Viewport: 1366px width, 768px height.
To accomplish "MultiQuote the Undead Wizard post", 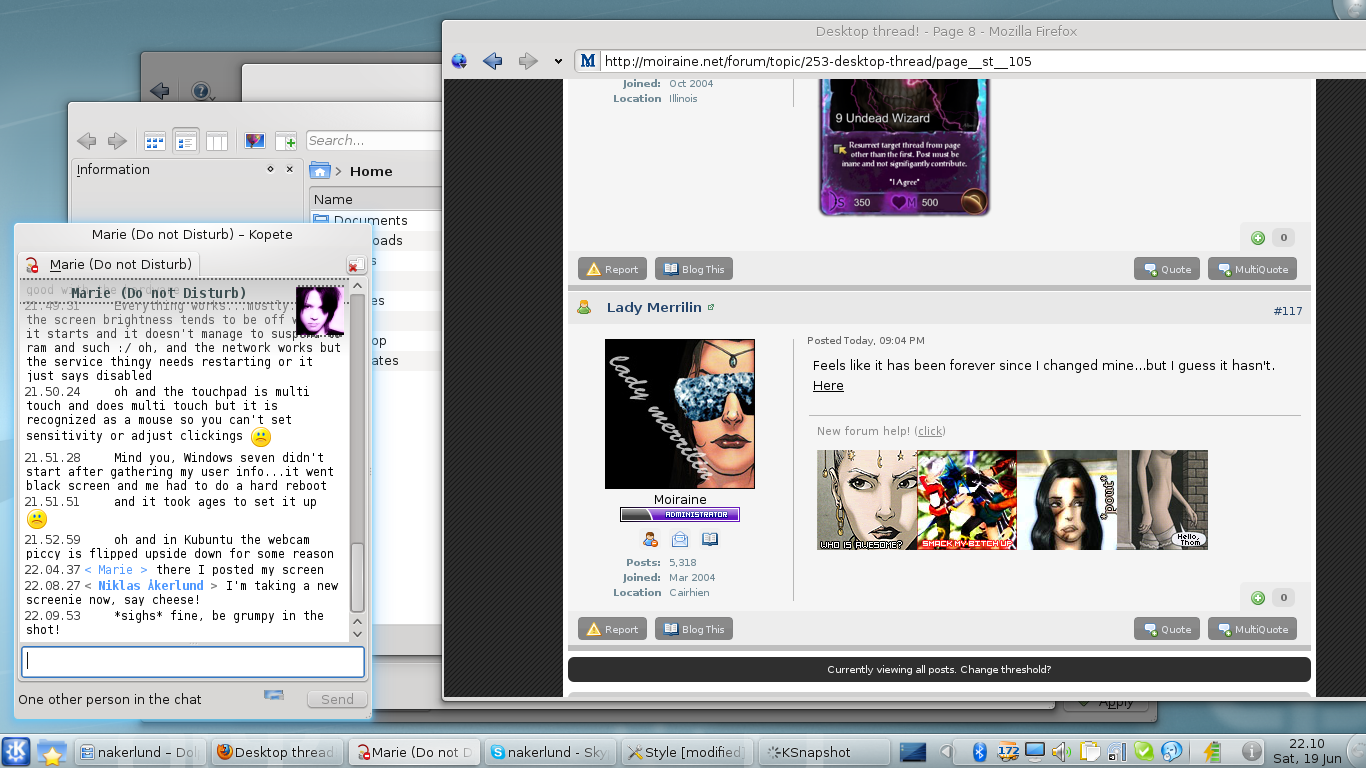I will (1253, 269).
